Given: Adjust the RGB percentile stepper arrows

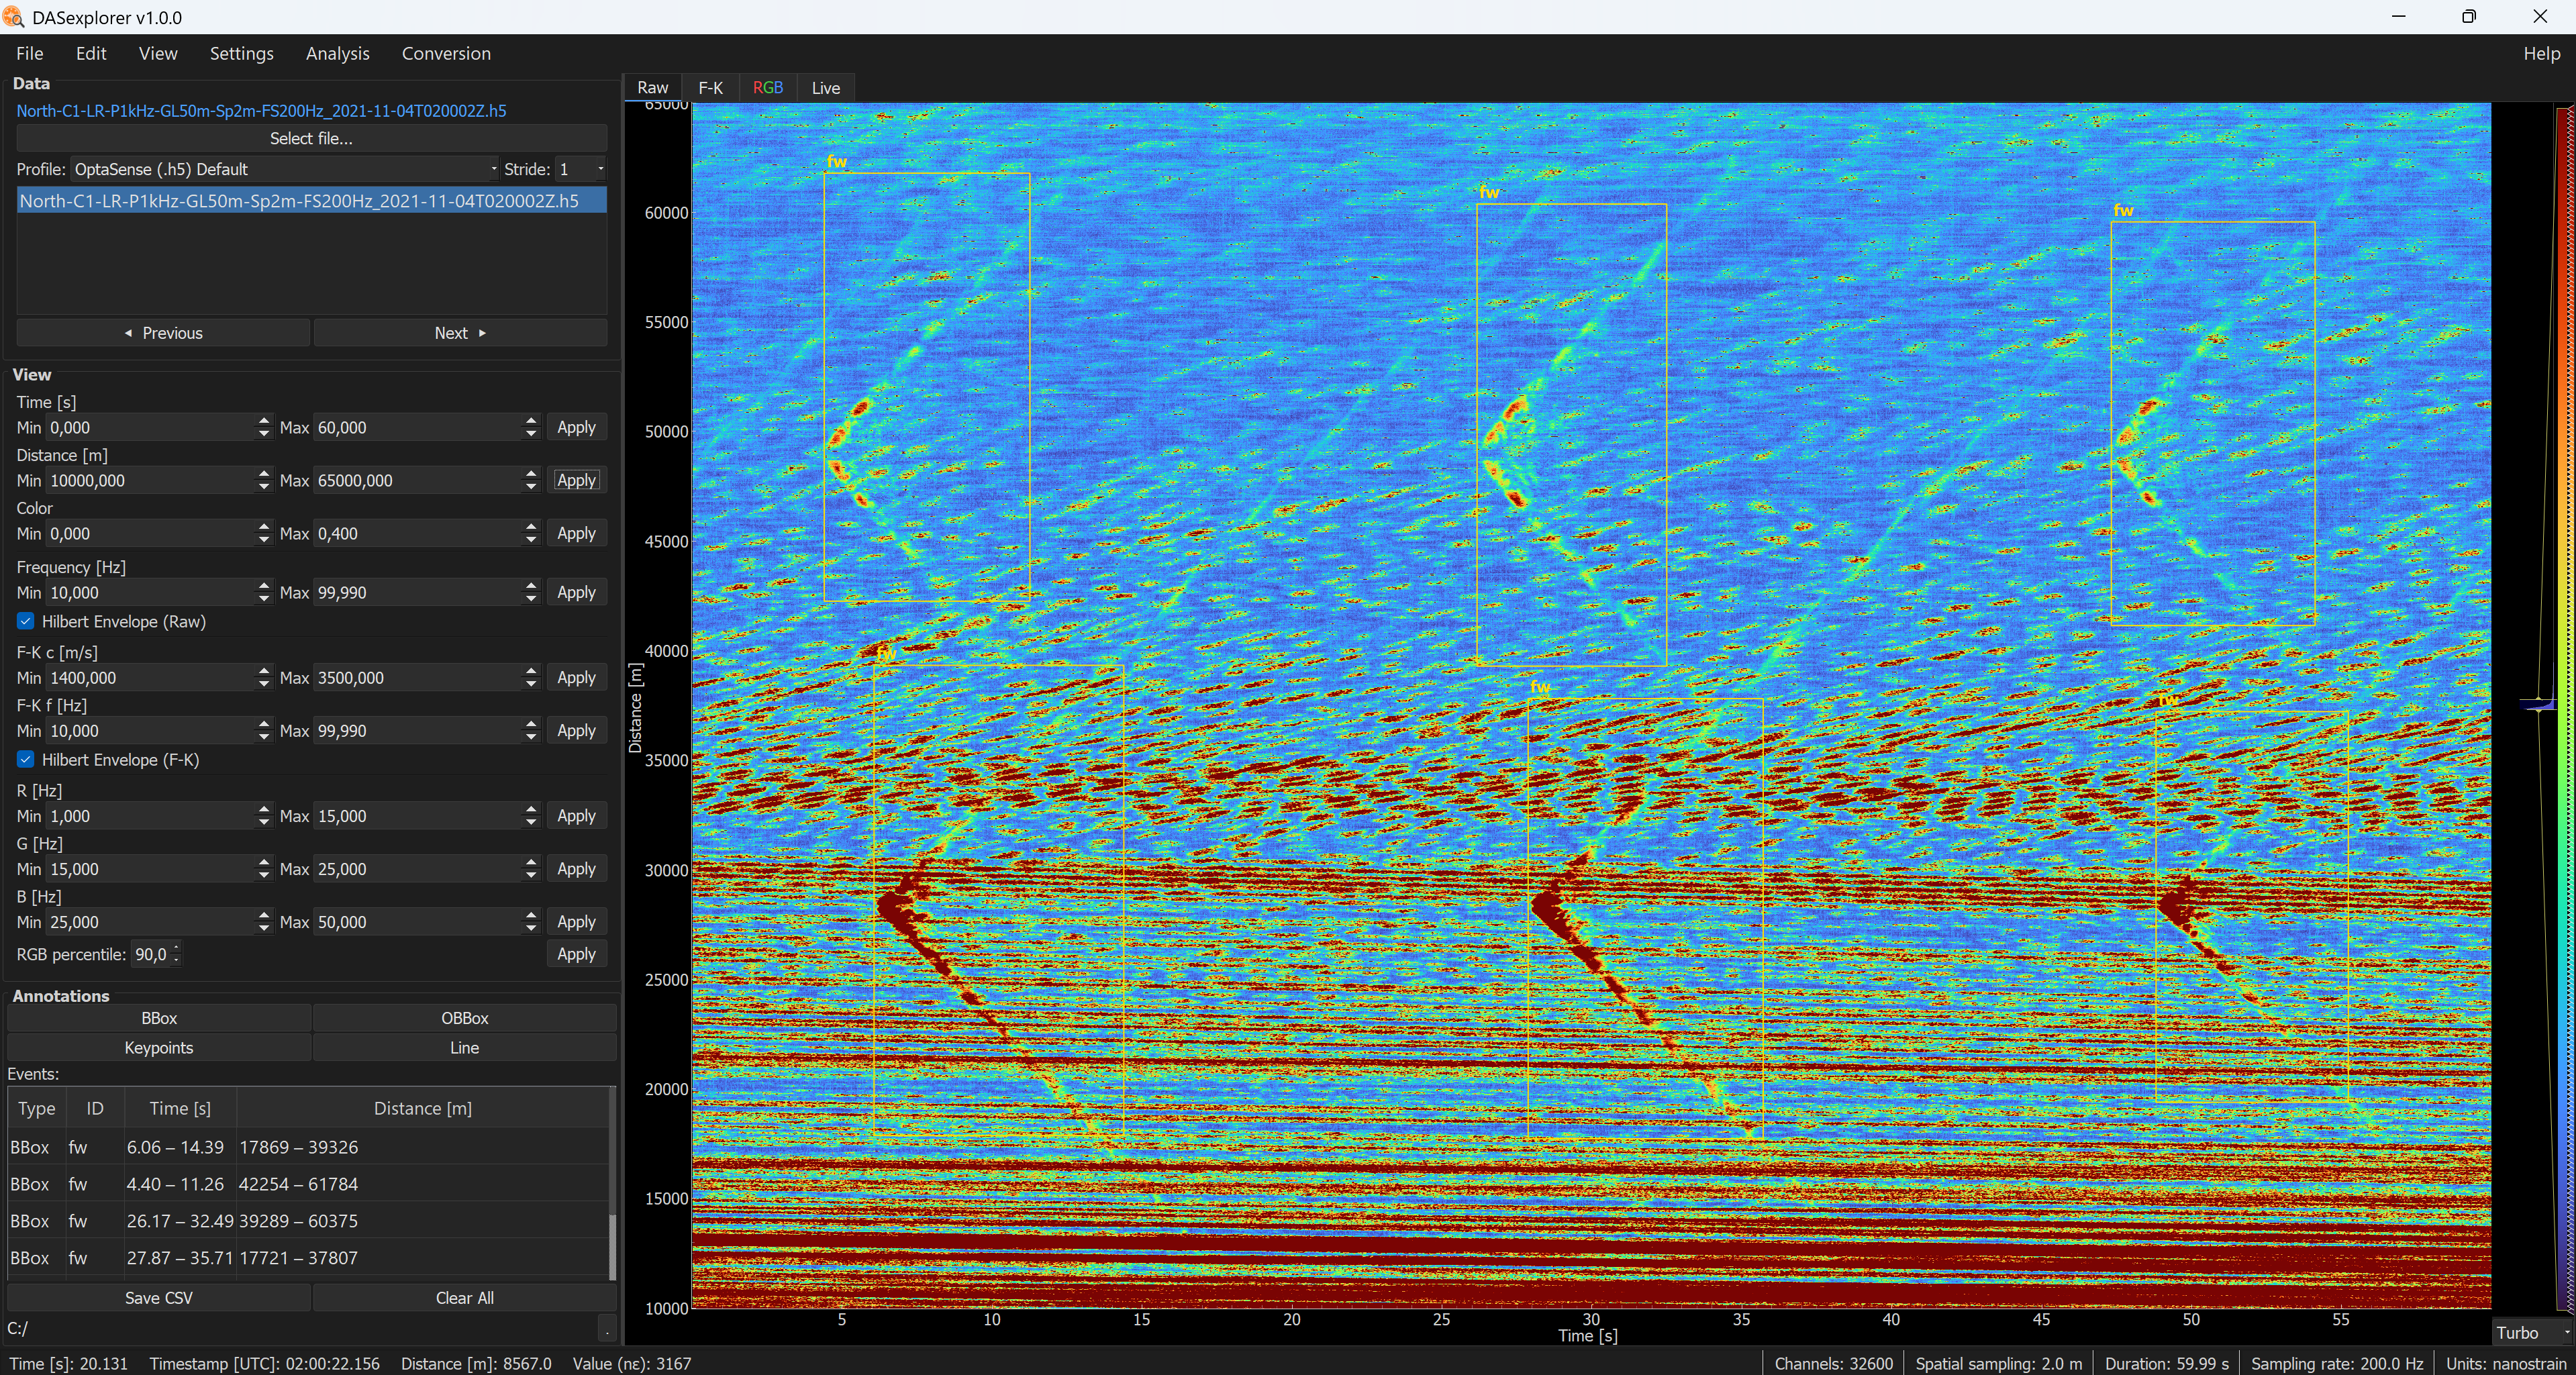Looking at the screenshot, I should tap(177, 954).
